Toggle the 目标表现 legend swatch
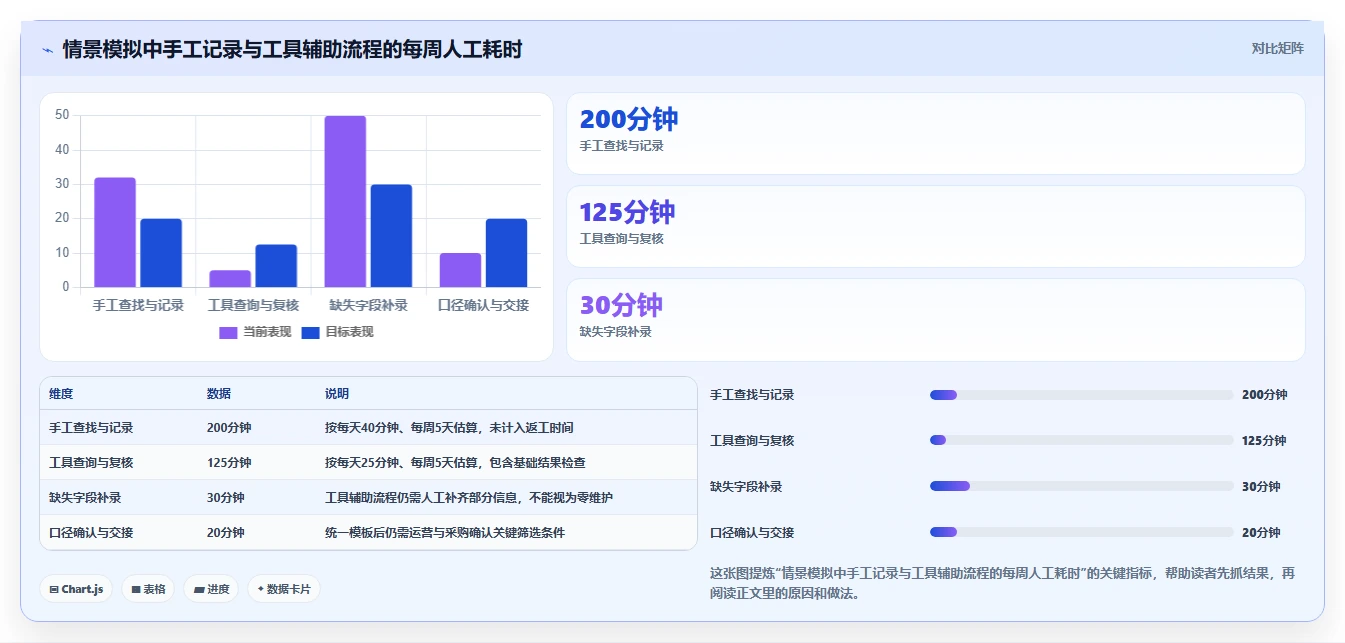The image size is (1345, 643). point(310,332)
